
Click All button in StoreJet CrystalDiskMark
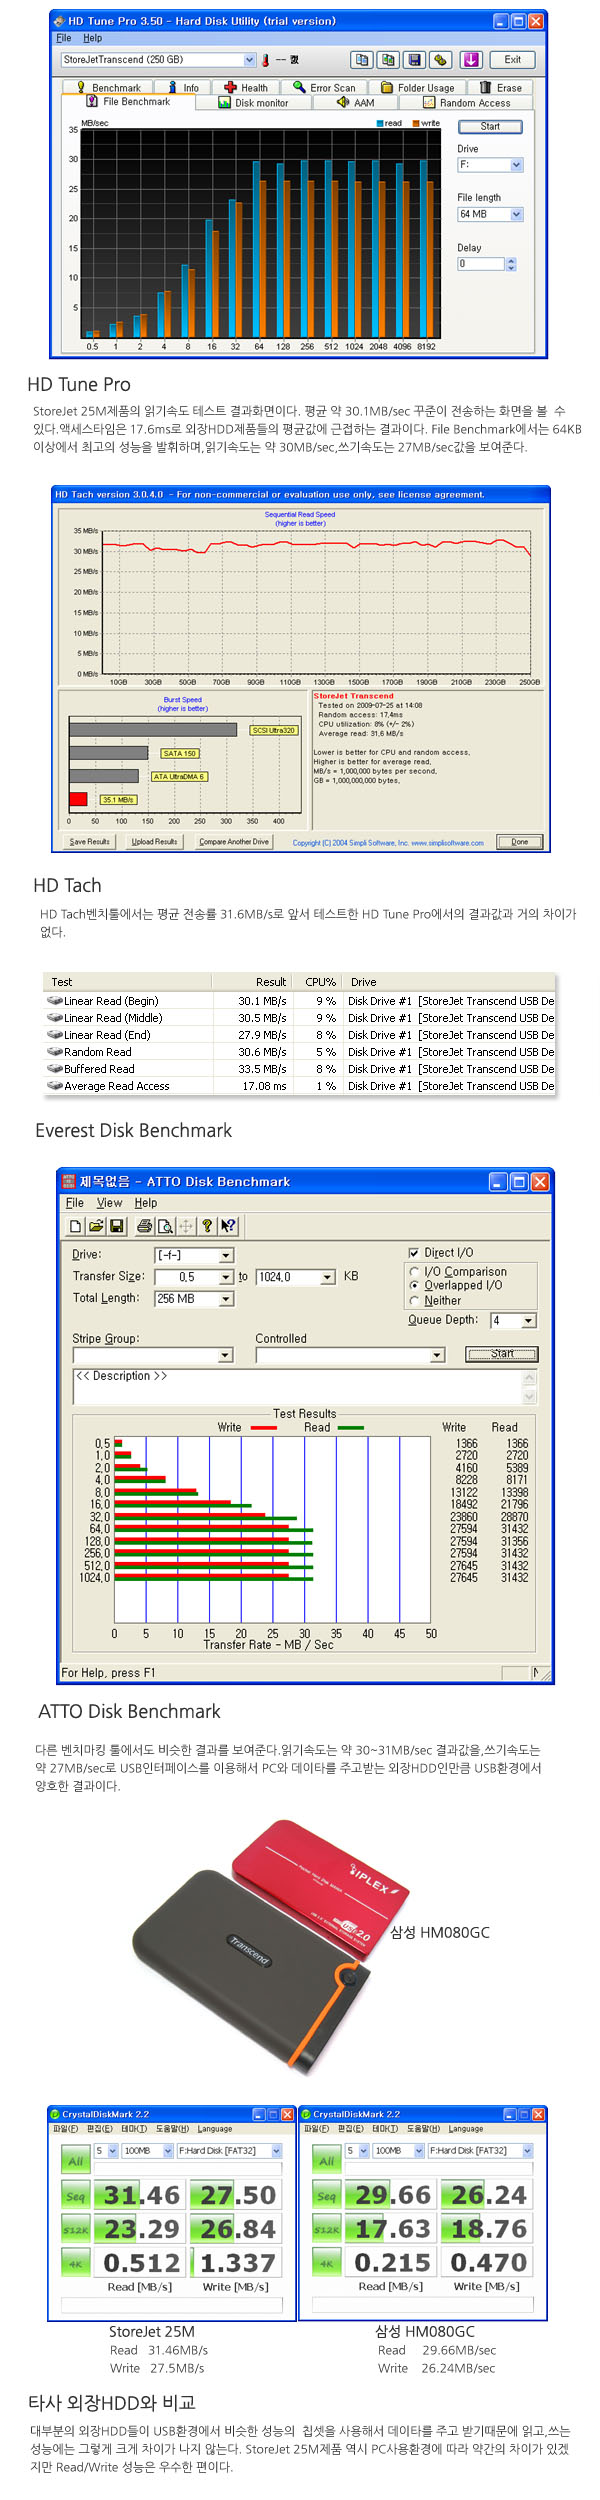[x=76, y=2161]
